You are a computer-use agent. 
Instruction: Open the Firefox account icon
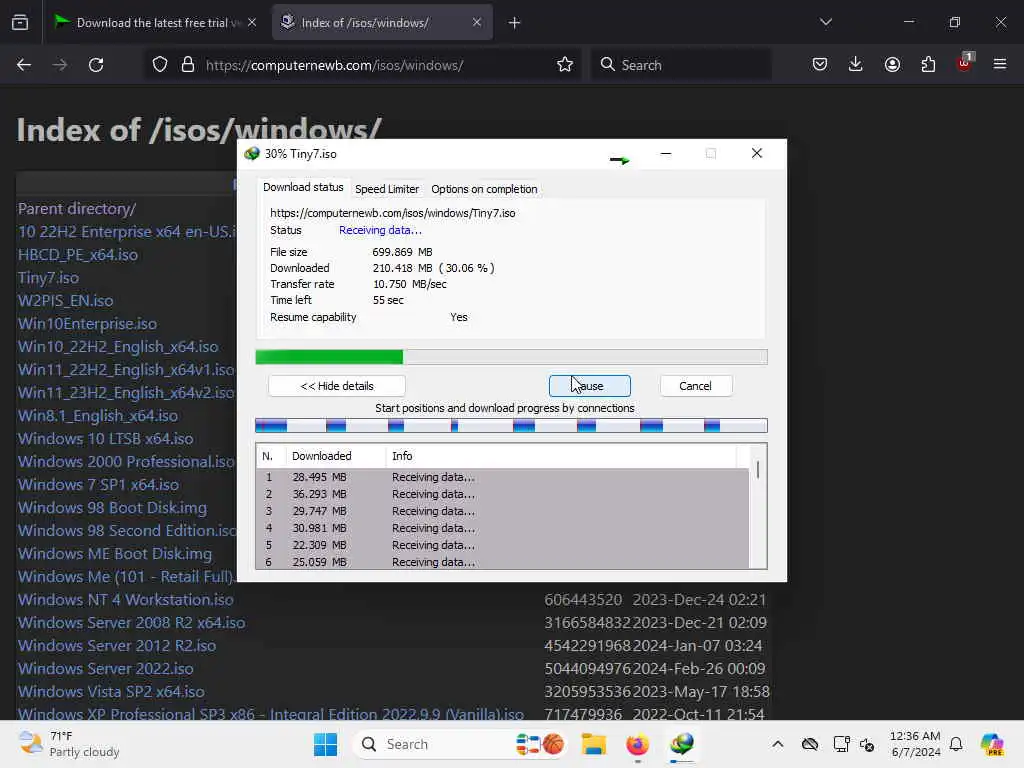(892, 65)
